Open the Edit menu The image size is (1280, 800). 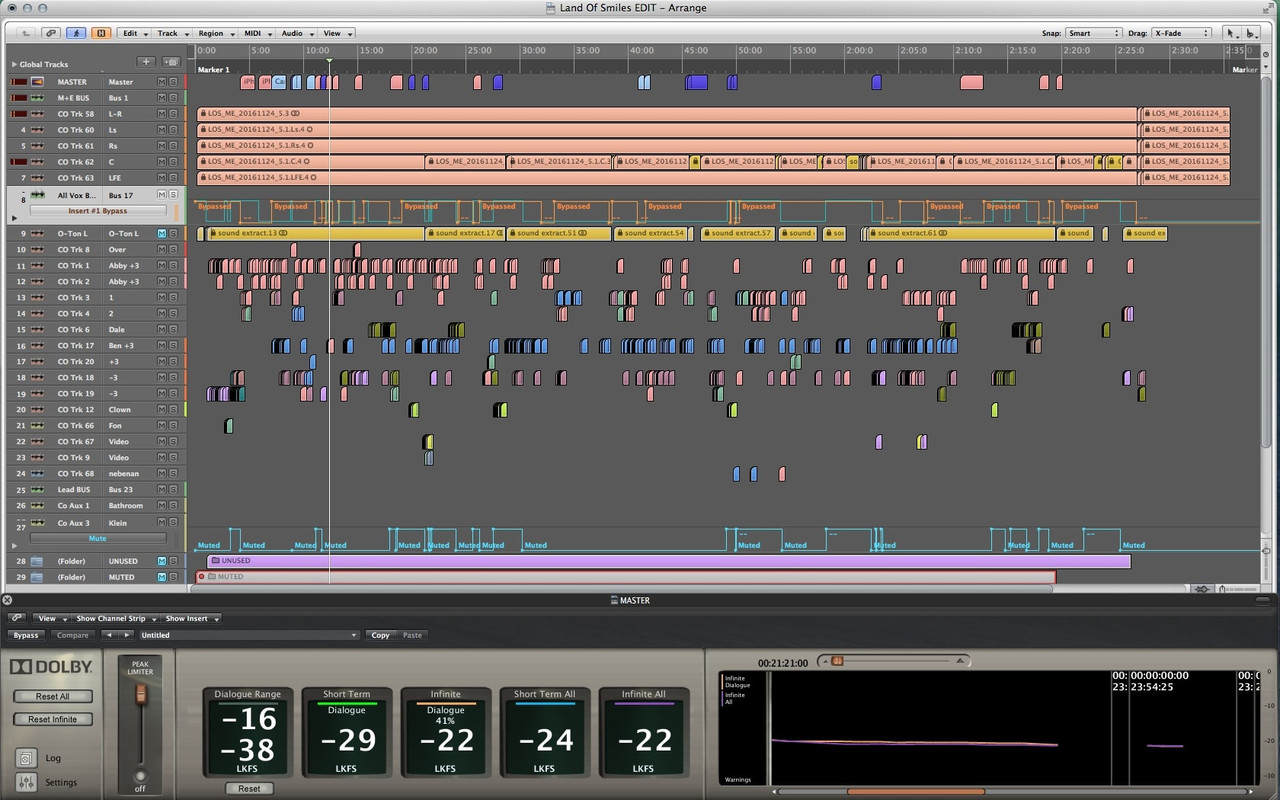tap(133, 33)
